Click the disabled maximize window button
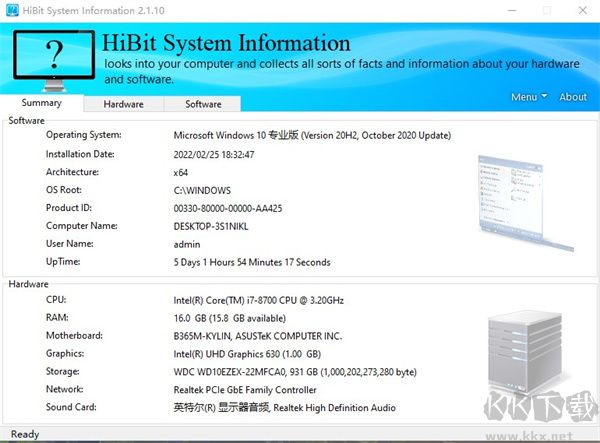The image size is (600, 443). point(547,10)
